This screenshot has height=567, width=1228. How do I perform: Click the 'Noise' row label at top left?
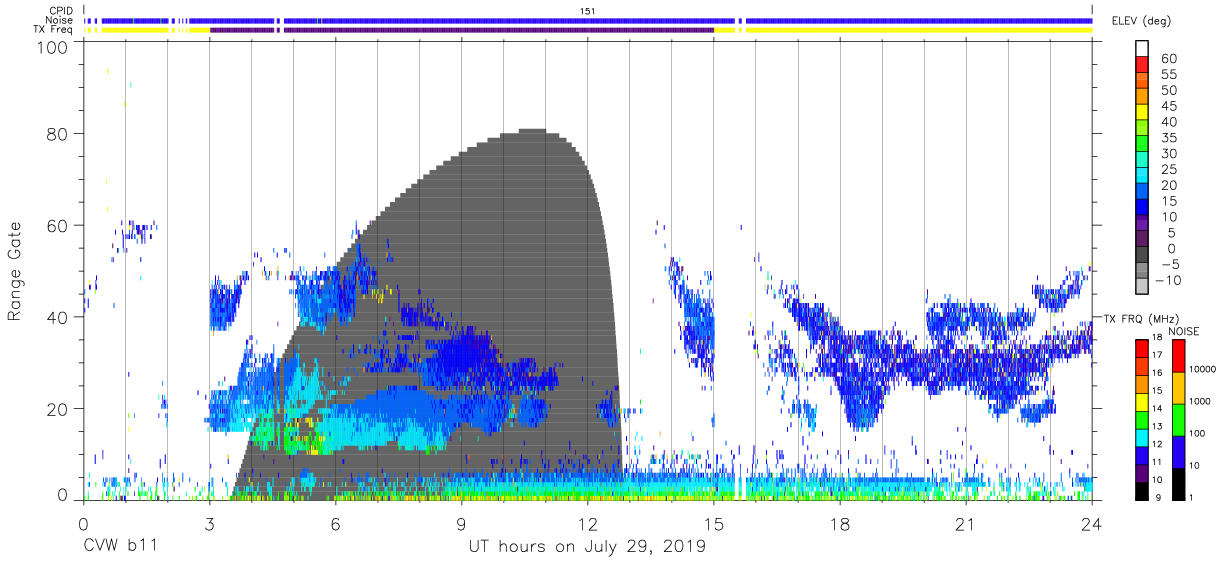pos(60,20)
